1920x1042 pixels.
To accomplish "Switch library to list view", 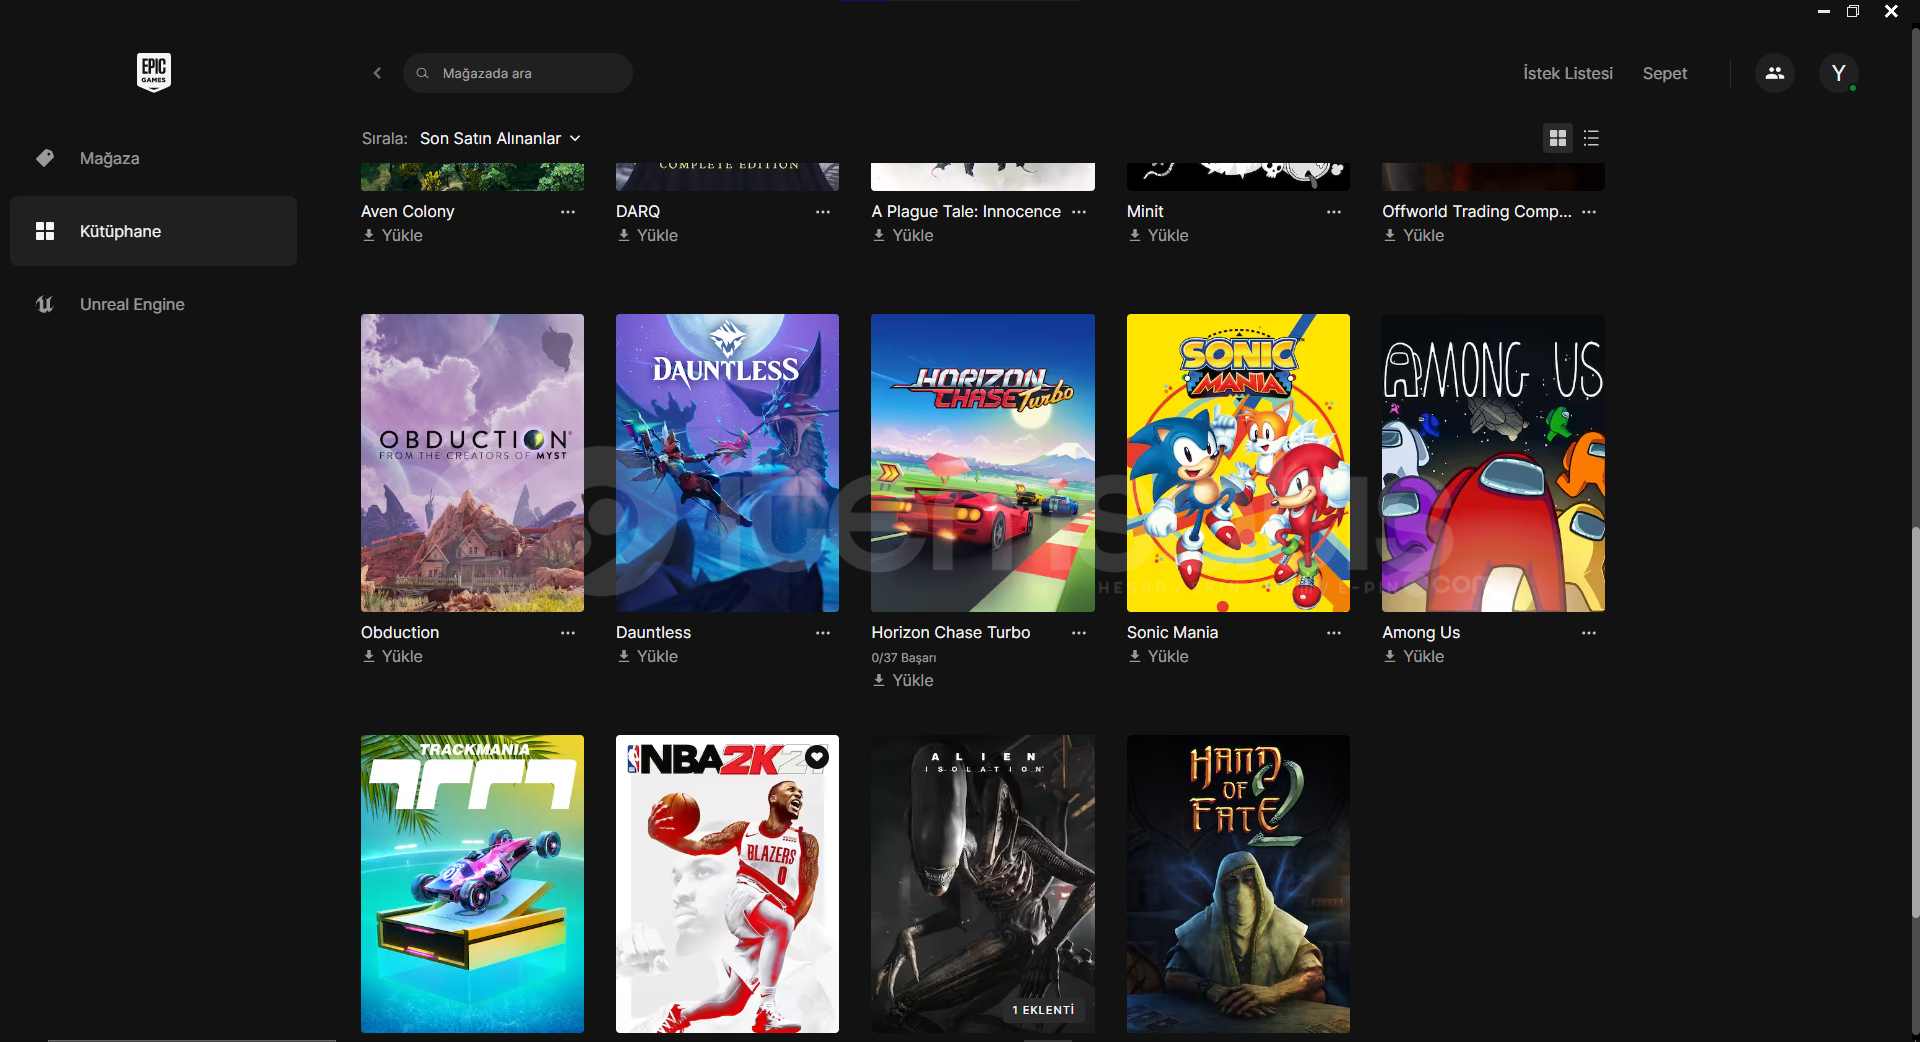I will (1591, 138).
